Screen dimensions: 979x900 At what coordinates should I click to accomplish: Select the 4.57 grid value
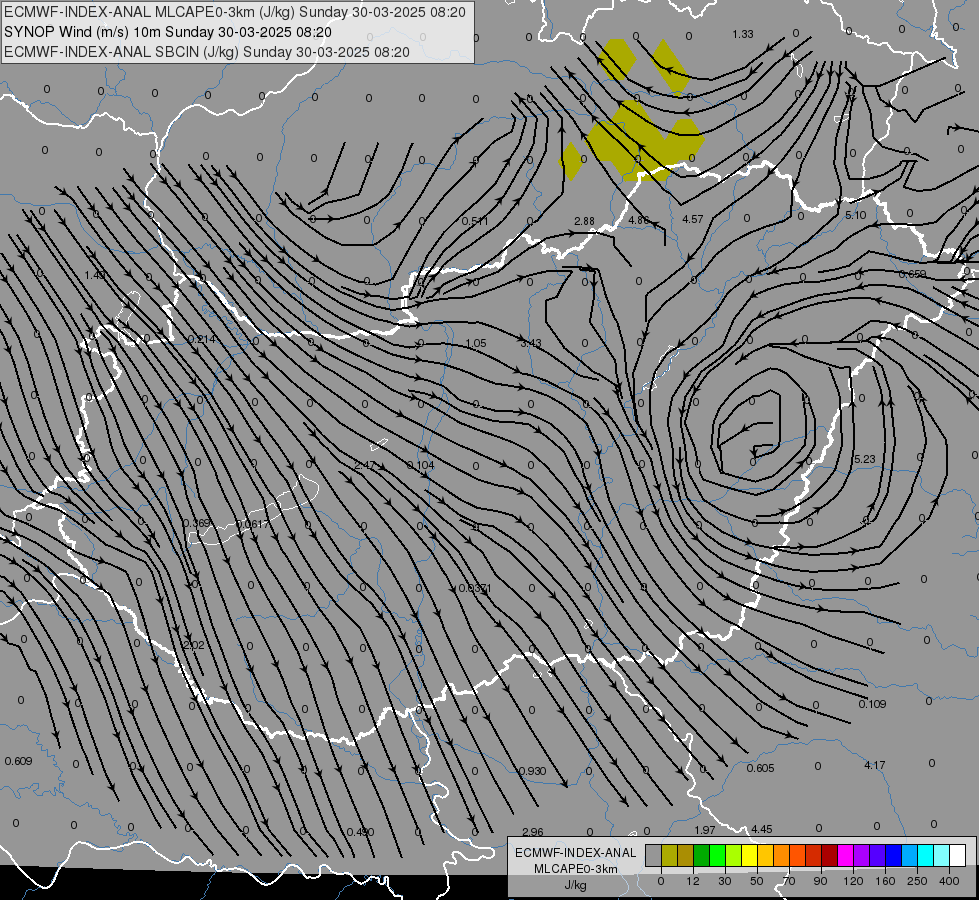[692, 219]
